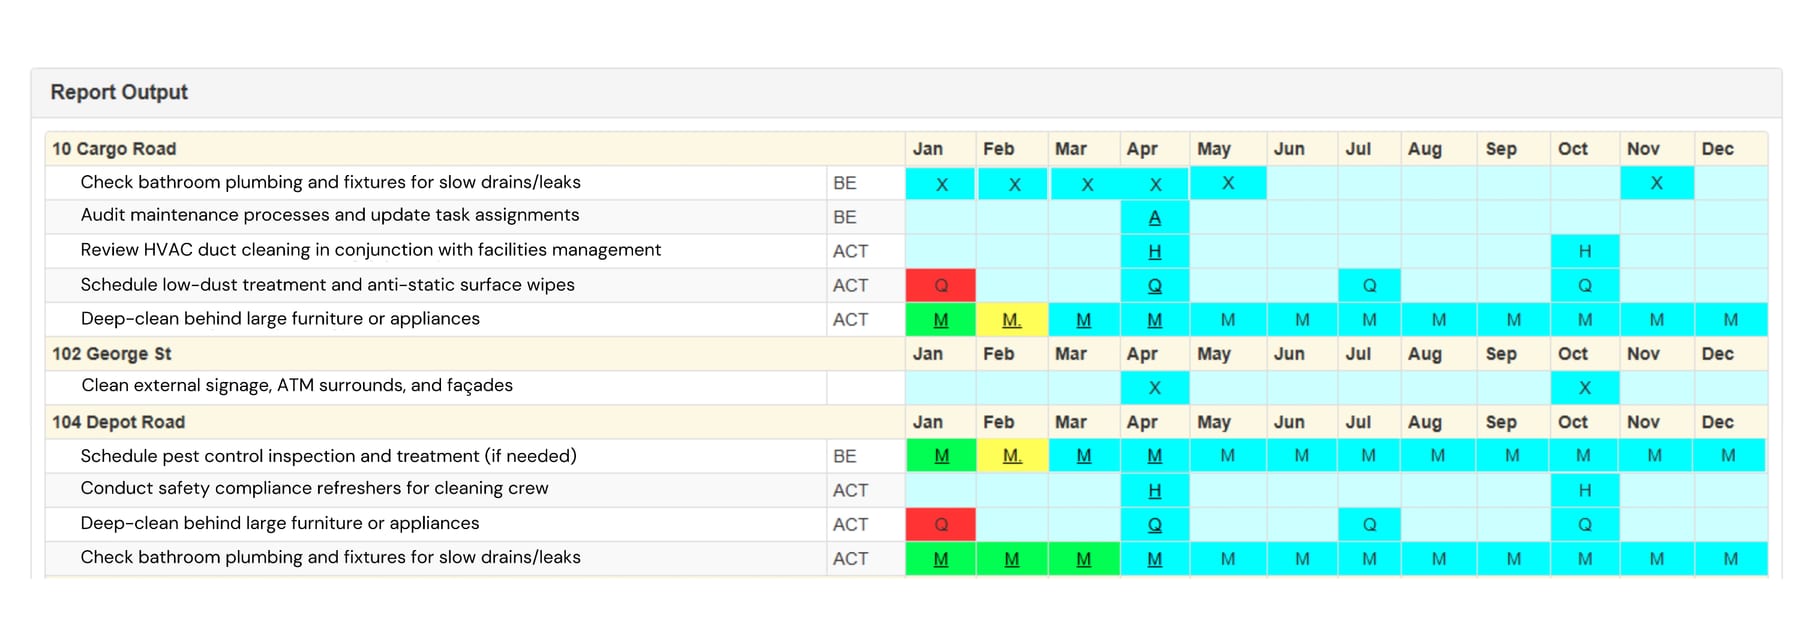Open the underlined A link in the Audit maintenance processes row

pyautogui.click(x=1154, y=217)
